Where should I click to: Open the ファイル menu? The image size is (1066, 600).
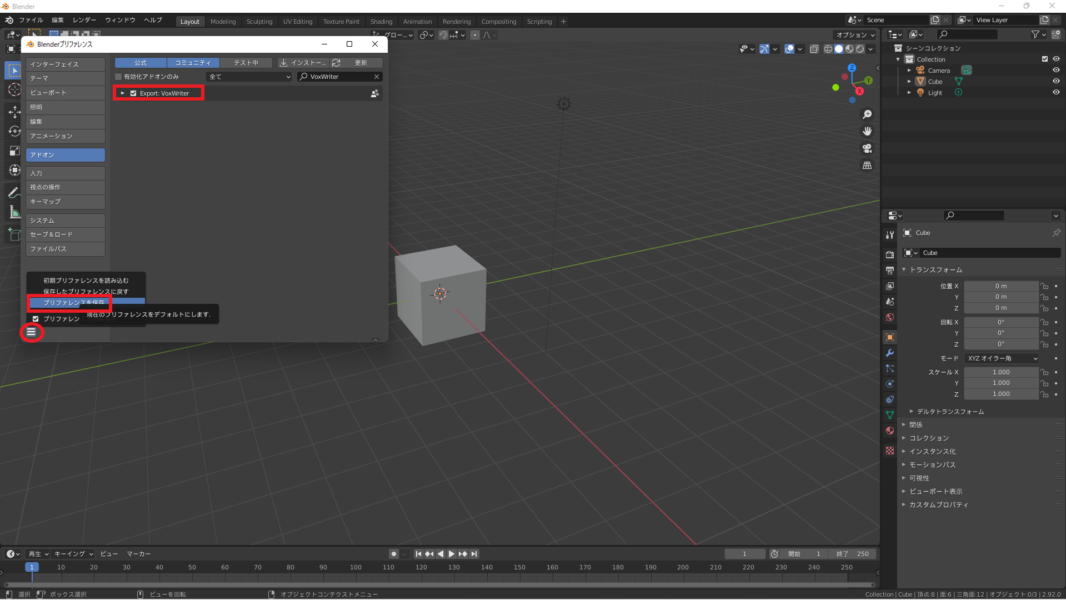coord(31,20)
